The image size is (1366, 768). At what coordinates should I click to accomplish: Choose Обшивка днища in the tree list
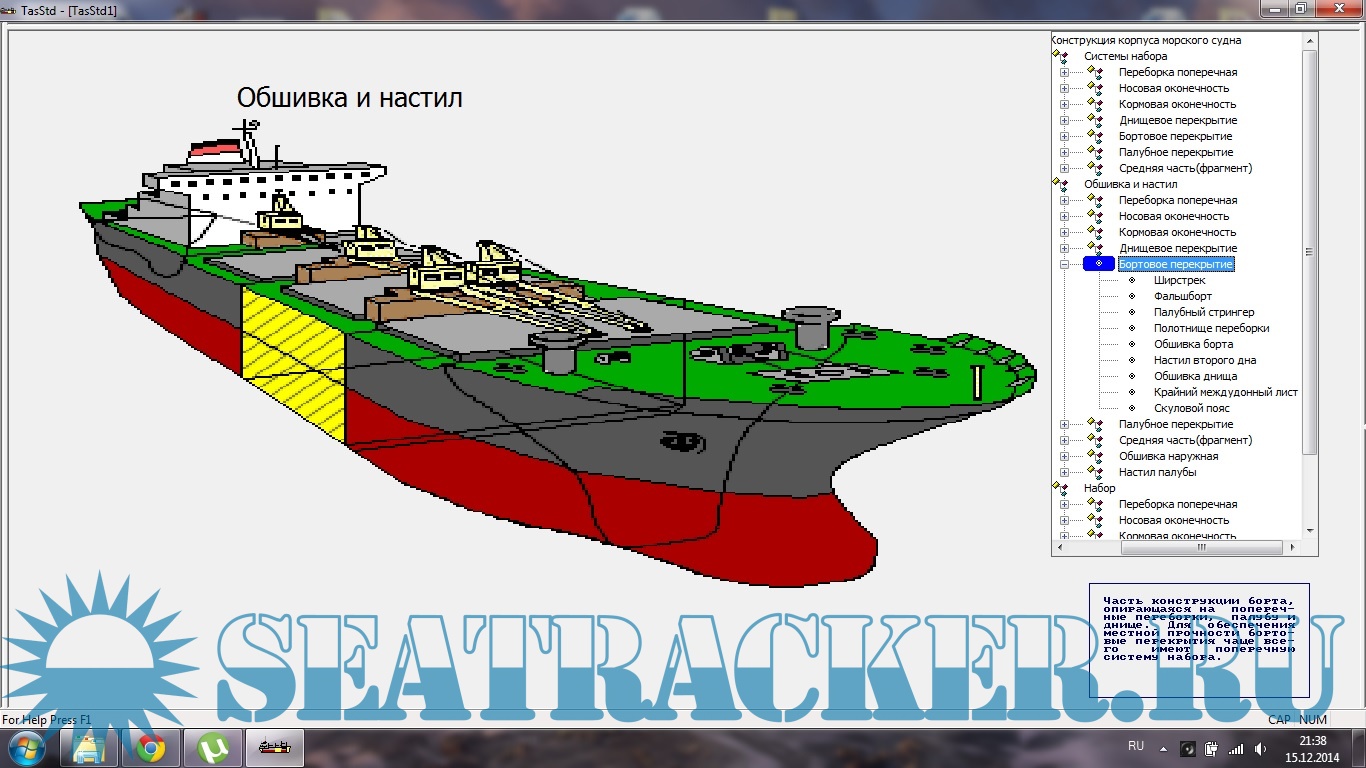click(x=1195, y=376)
